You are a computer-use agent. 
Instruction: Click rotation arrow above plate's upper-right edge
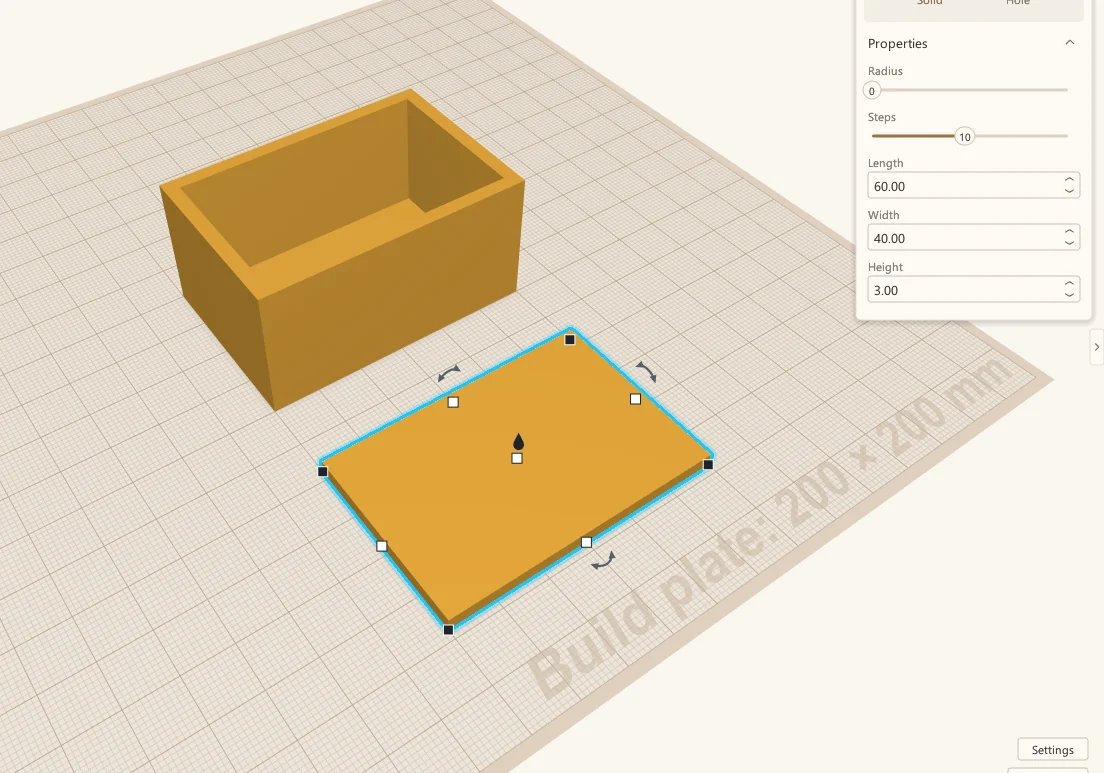tap(646, 372)
